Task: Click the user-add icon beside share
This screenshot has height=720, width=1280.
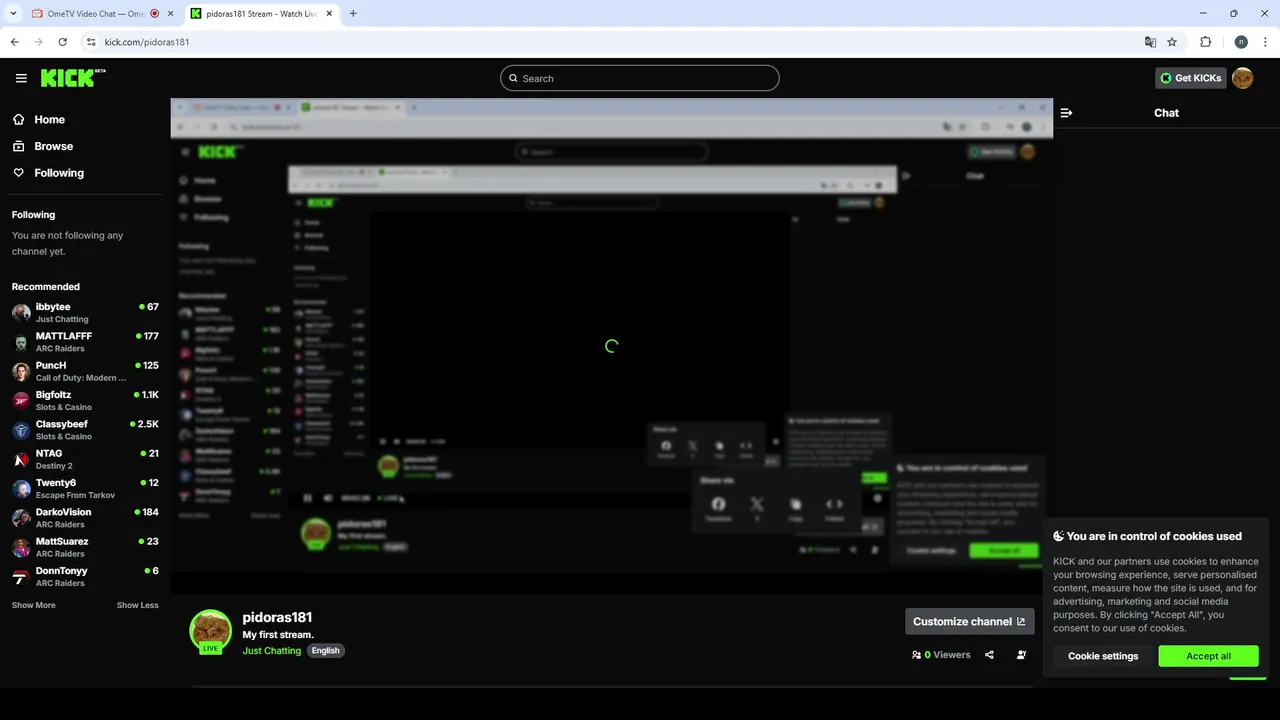Action: (1021, 655)
